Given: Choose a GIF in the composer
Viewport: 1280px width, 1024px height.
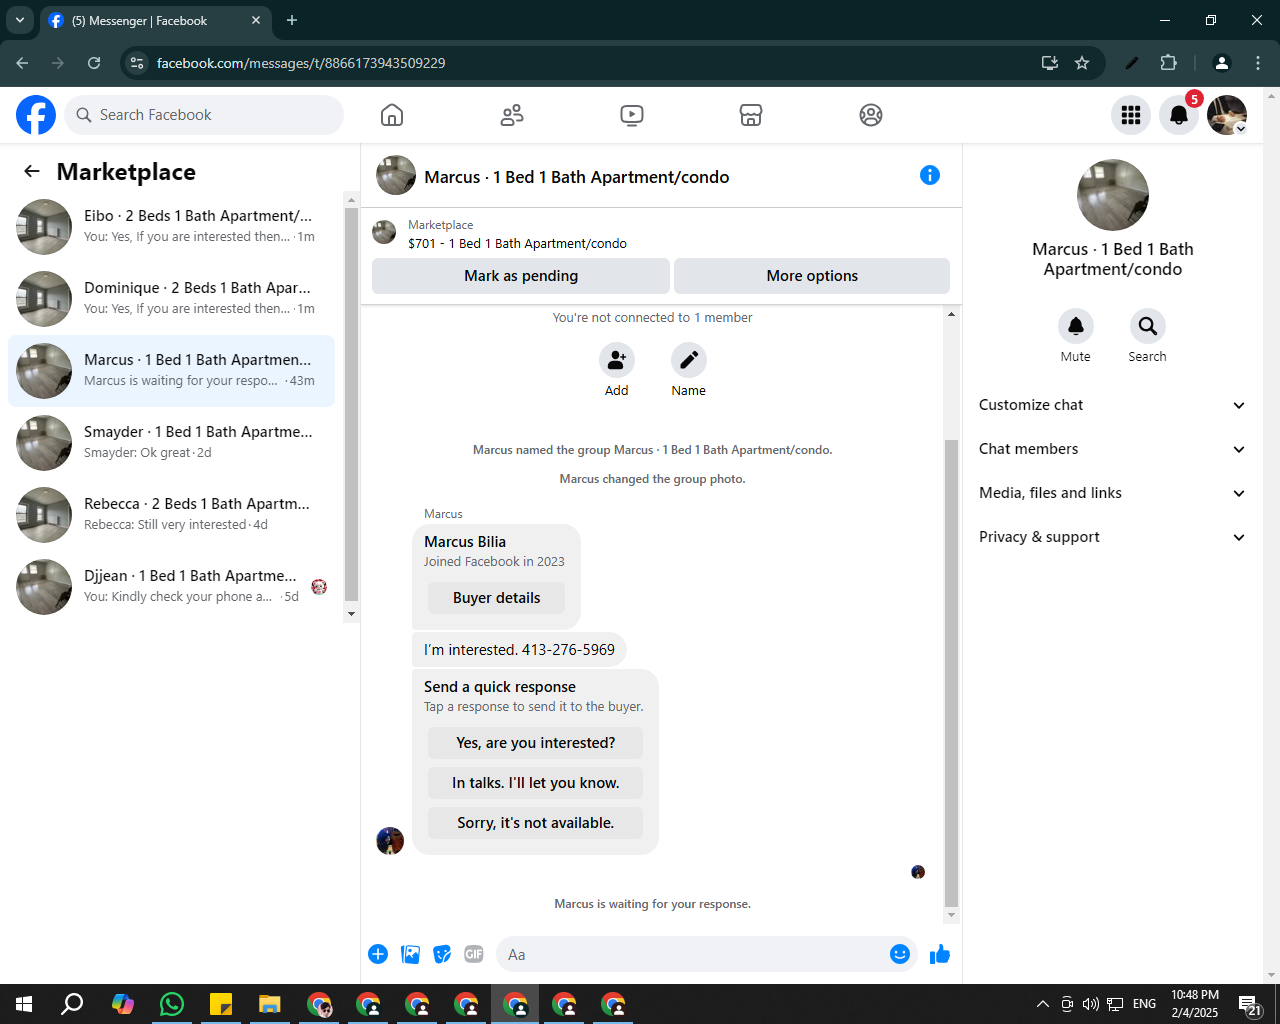Looking at the screenshot, I should pos(474,954).
